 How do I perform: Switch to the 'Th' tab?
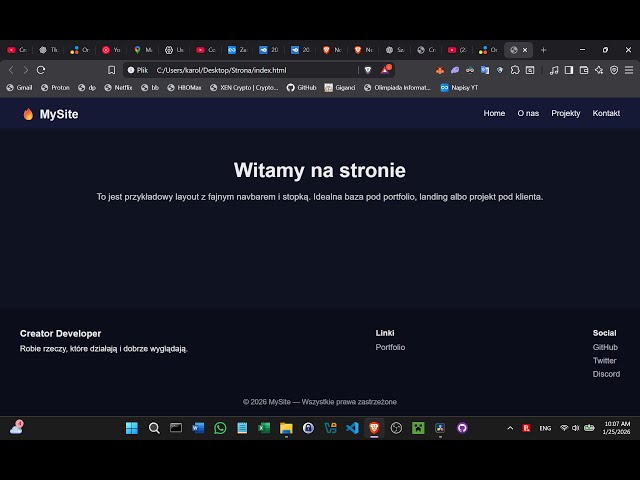pyautogui.click(x=49, y=50)
